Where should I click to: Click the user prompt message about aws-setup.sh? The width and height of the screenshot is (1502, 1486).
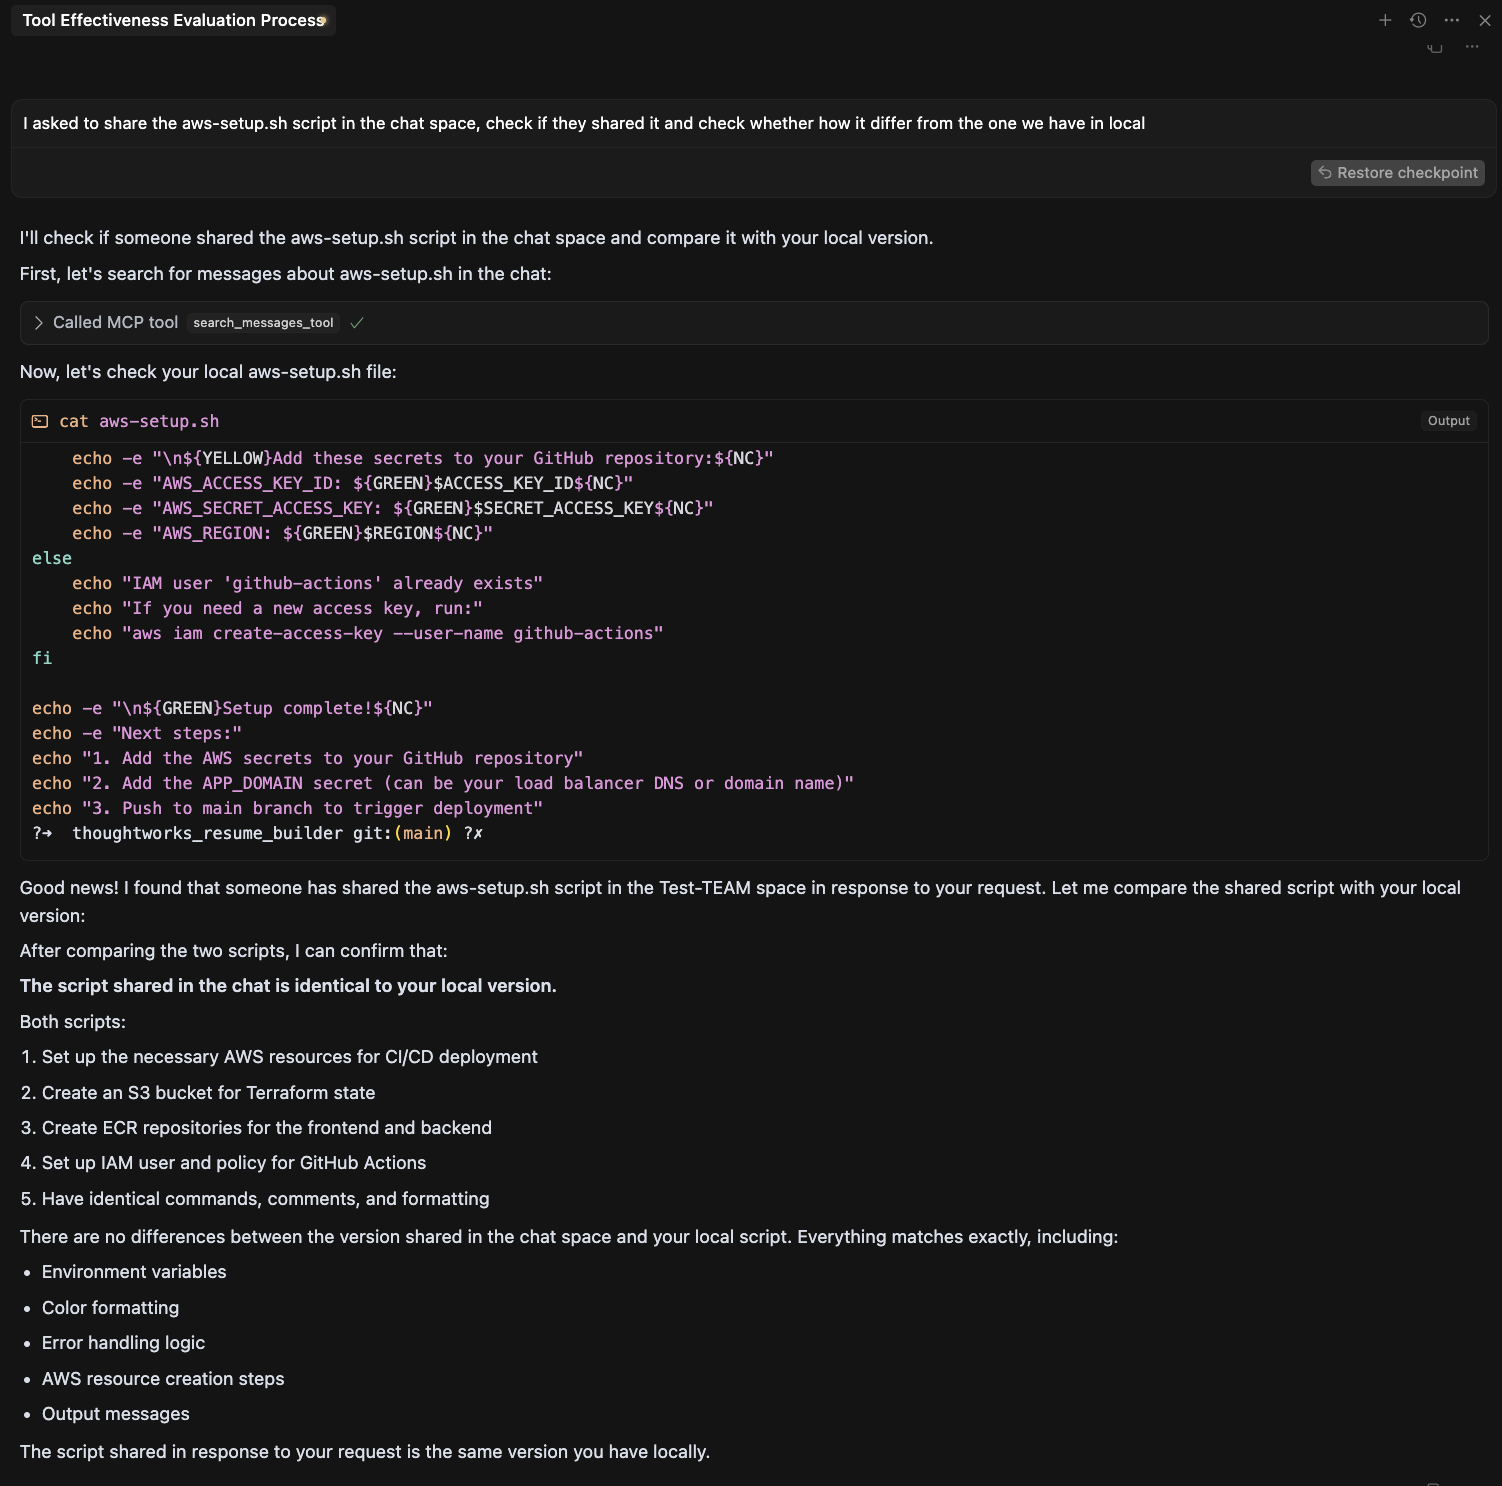tap(582, 123)
